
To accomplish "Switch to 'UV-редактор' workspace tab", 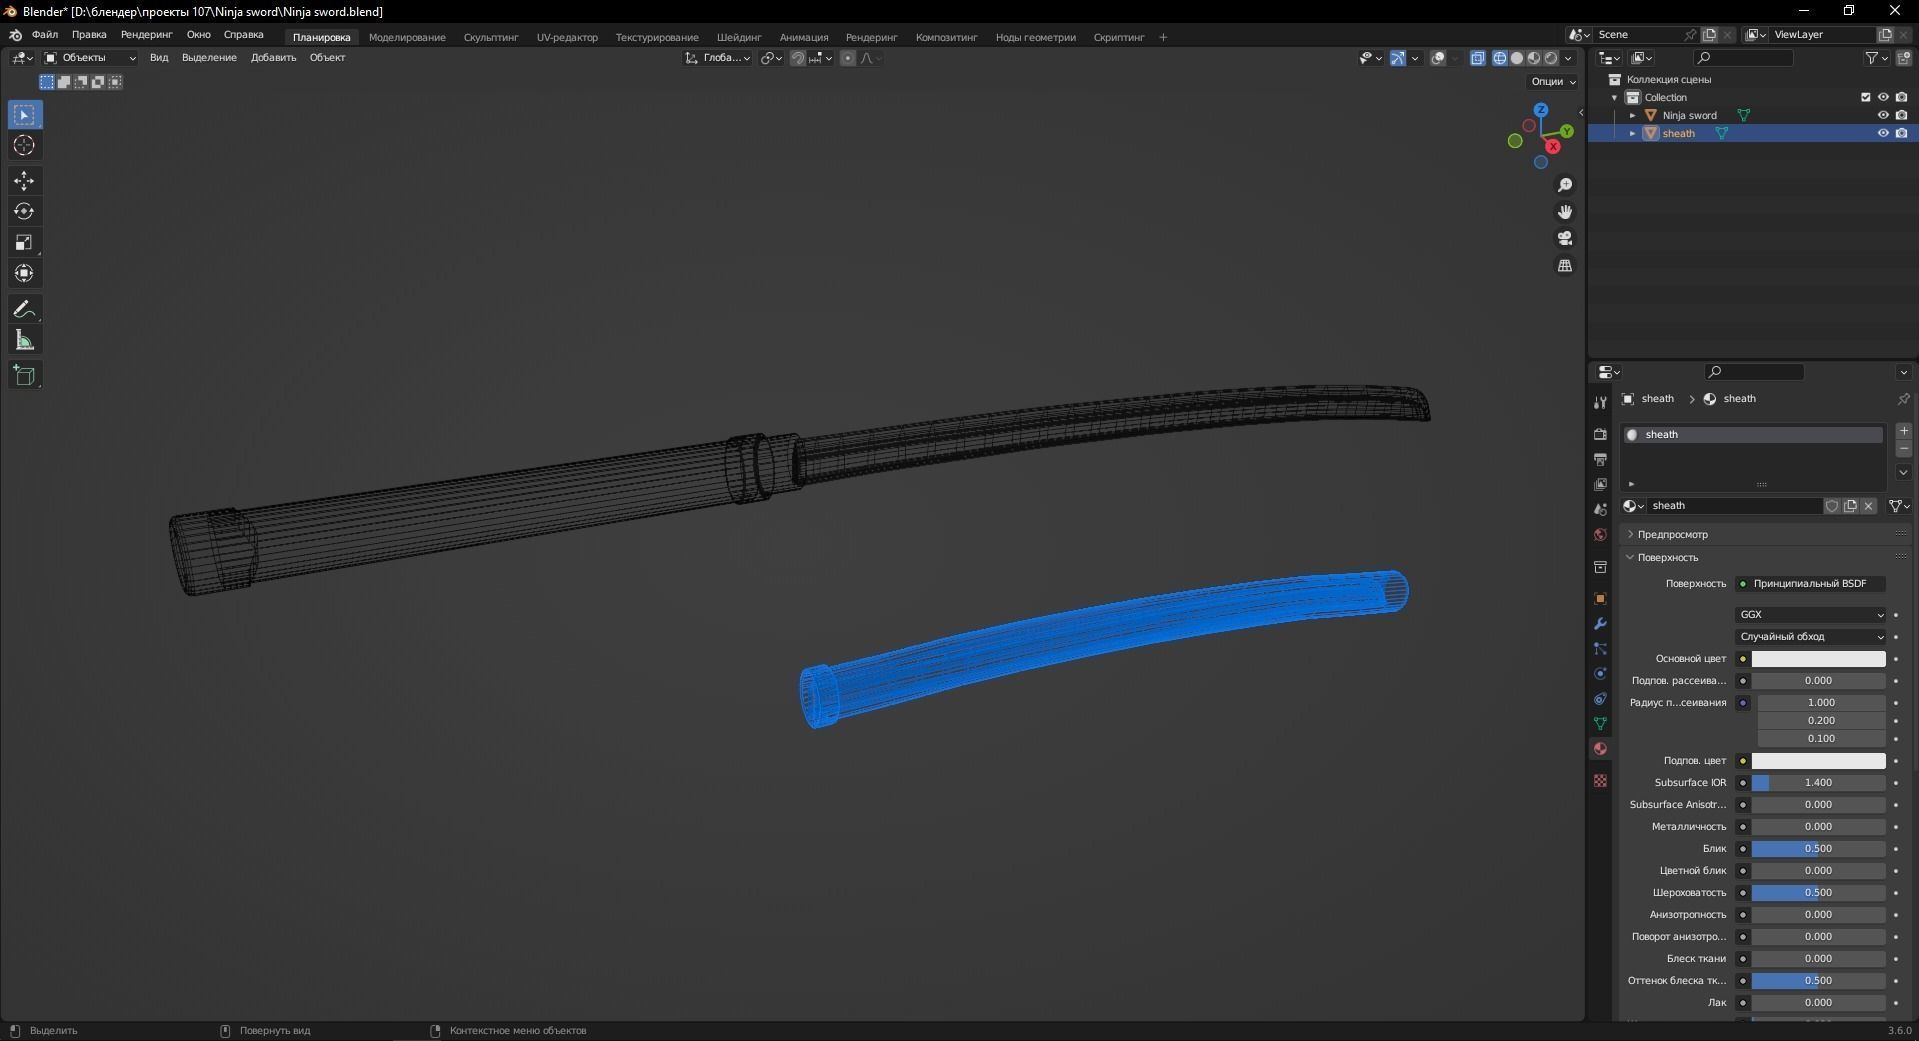I will click(567, 37).
